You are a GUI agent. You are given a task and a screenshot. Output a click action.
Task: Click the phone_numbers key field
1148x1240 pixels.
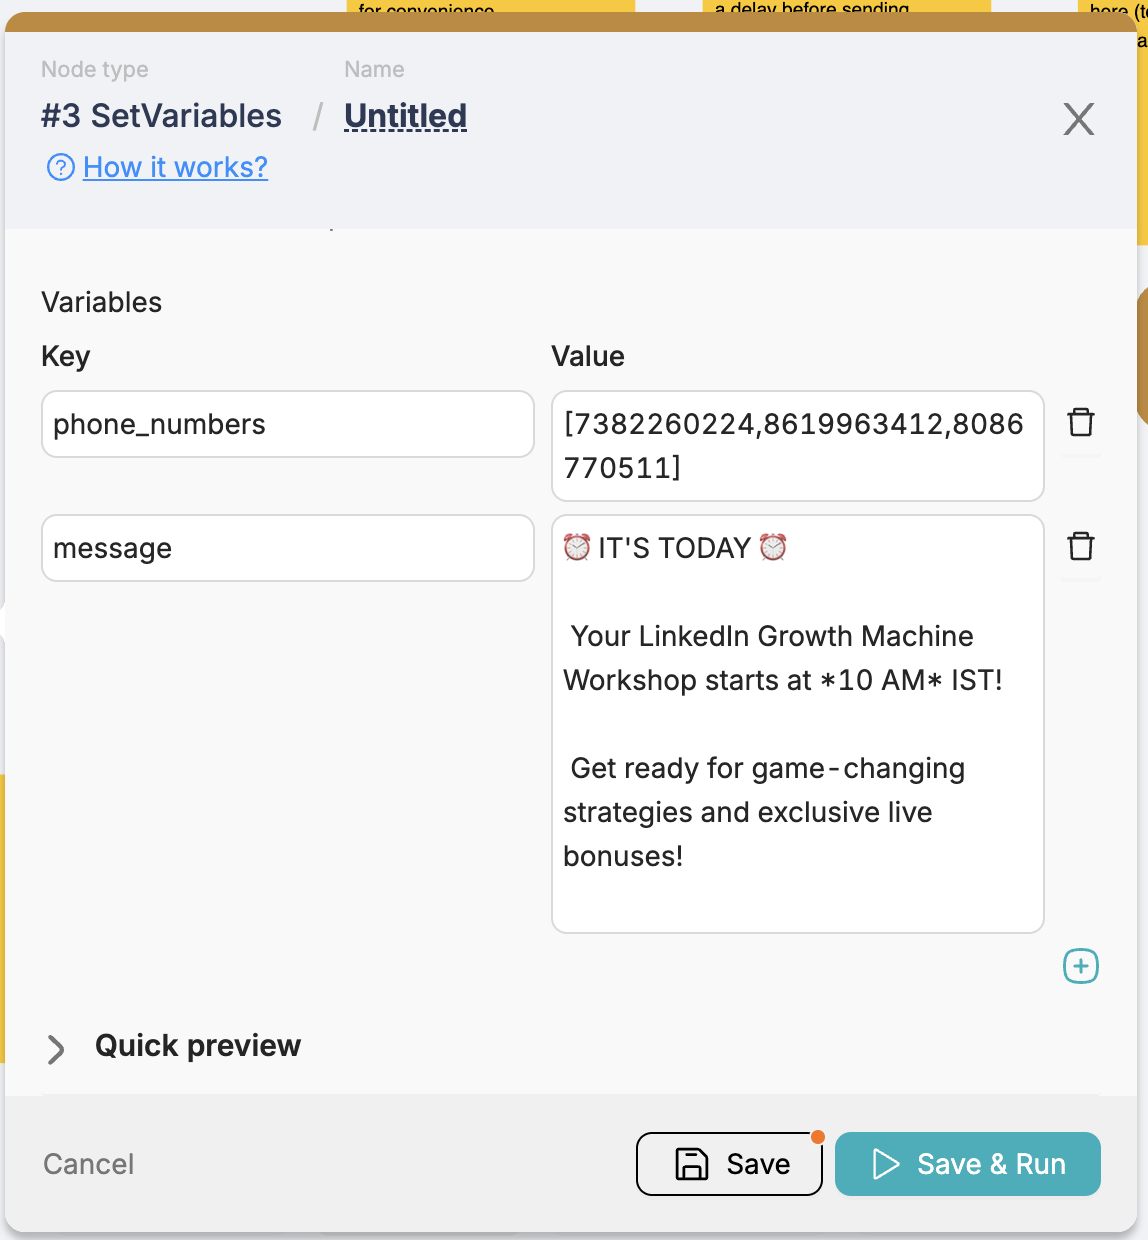coord(287,424)
